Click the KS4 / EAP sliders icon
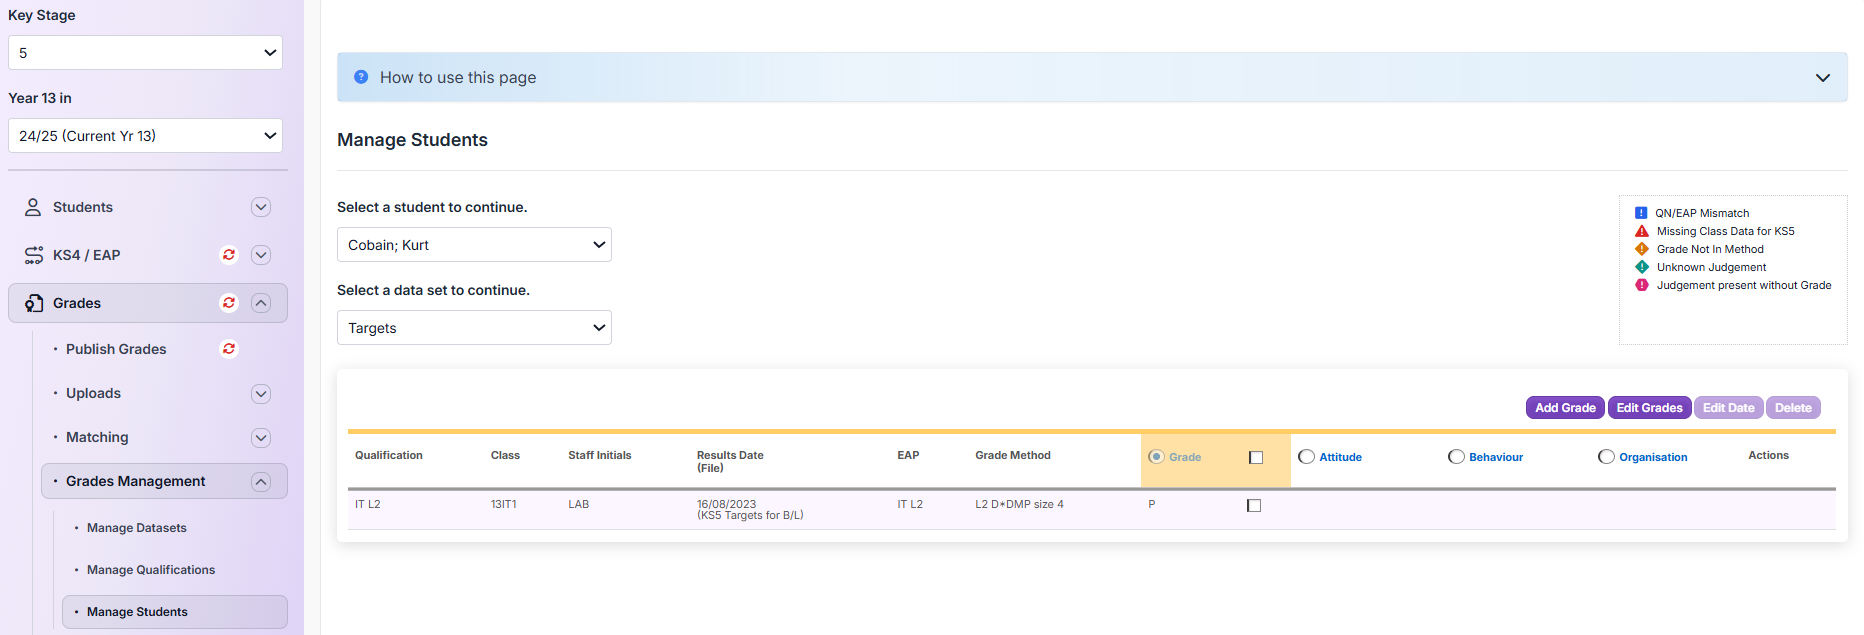1864x635 pixels. (x=33, y=255)
